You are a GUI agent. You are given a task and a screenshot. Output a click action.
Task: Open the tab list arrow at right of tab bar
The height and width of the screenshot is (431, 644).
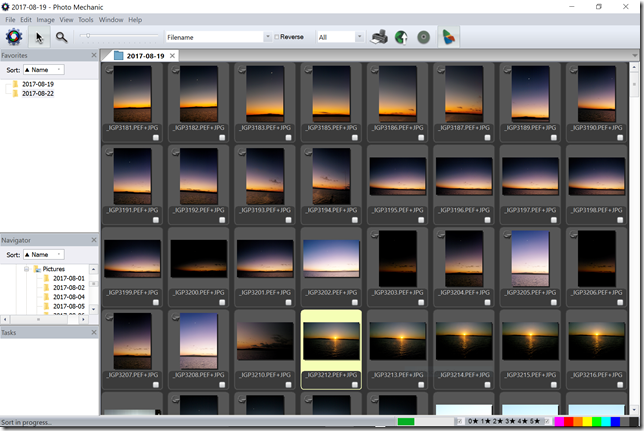coord(635,55)
